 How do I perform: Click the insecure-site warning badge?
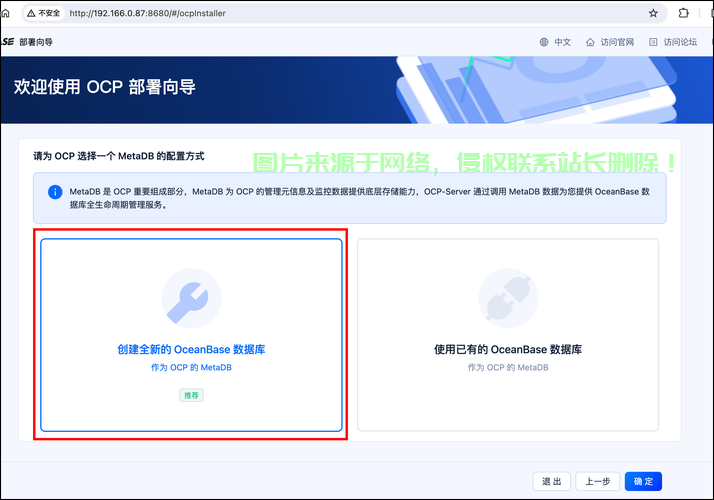pos(44,13)
